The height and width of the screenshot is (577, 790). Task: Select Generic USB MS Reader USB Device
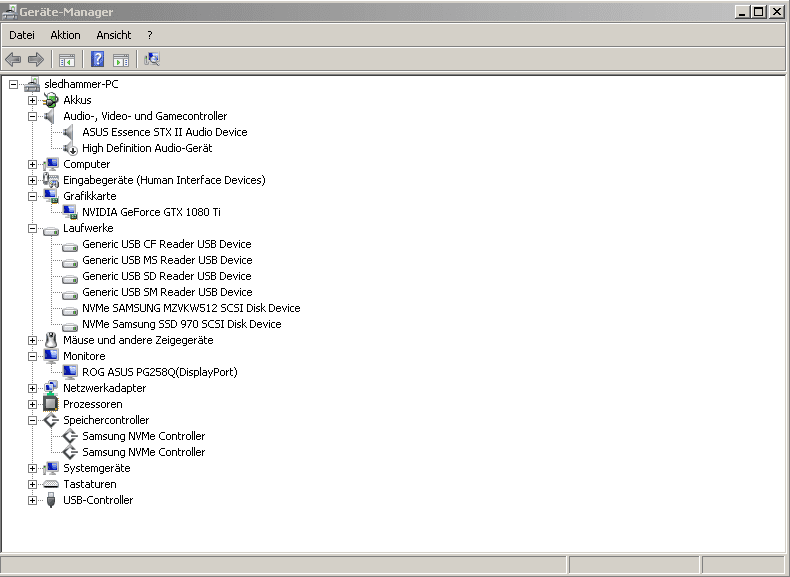click(x=167, y=260)
